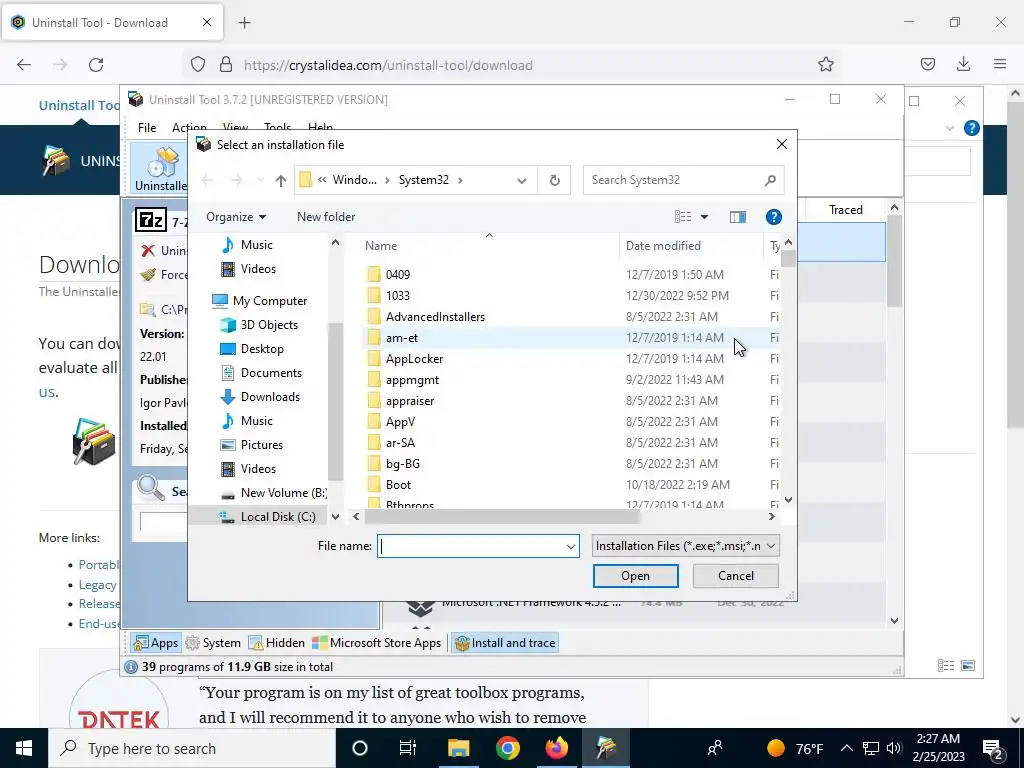Open the recent locations dropdown arrow

point(260,181)
